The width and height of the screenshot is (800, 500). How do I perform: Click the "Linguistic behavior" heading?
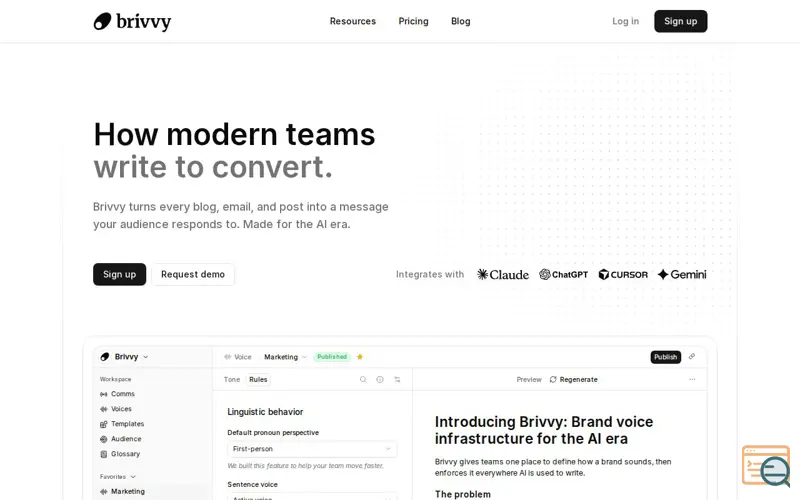click(265, 412)
